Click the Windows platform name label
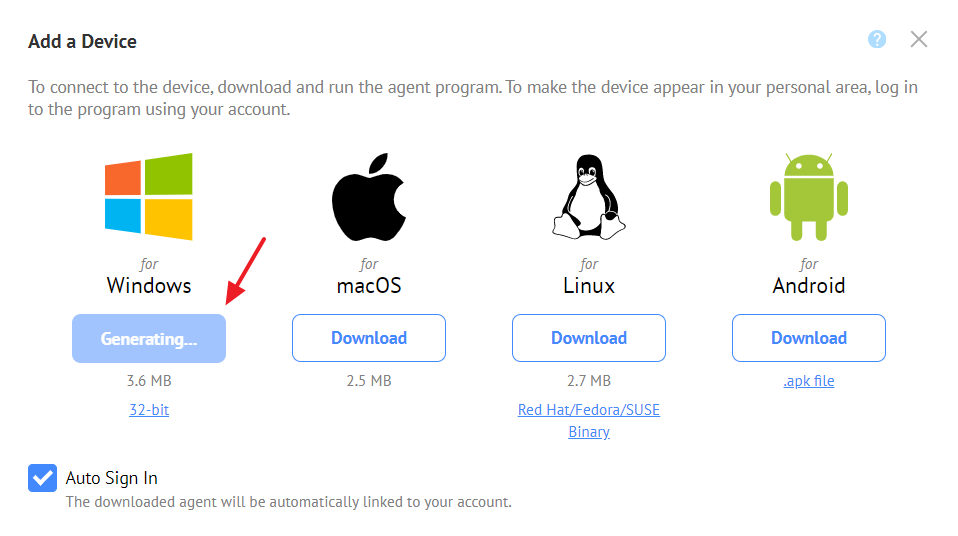 [149, 285]
